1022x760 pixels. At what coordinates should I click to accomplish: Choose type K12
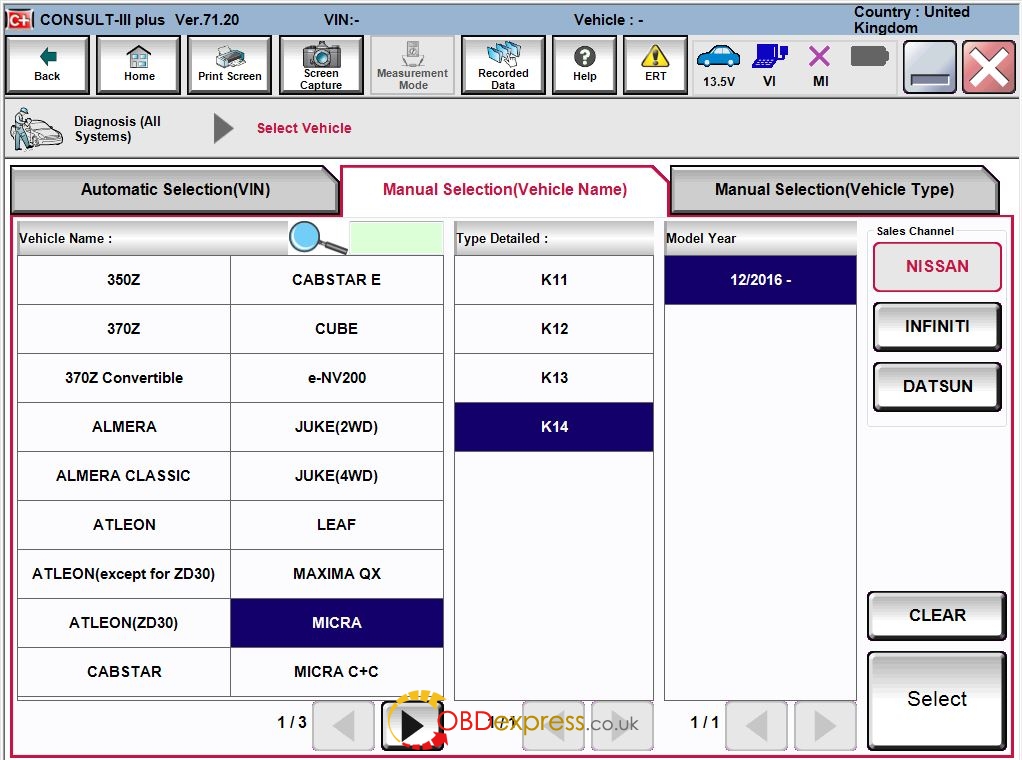[x=554, y=329]
